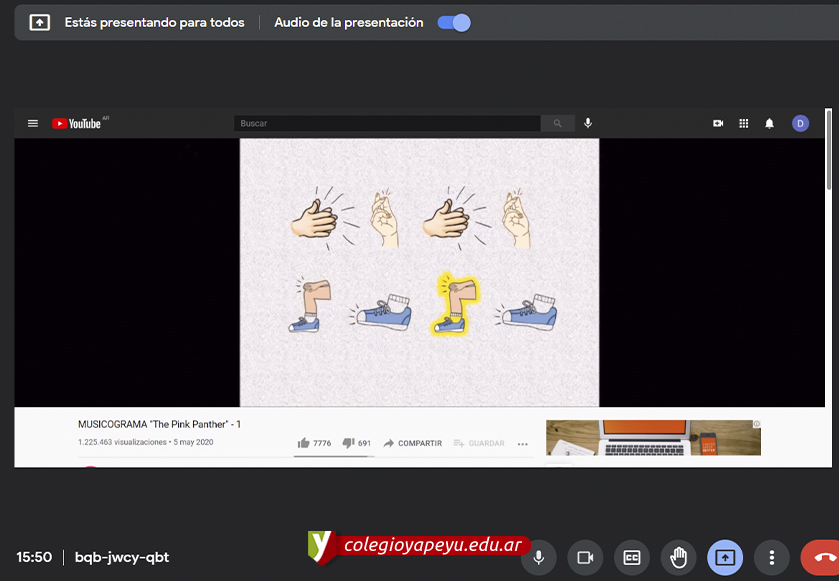Mute the microphone in the call bar

[539, 557]
